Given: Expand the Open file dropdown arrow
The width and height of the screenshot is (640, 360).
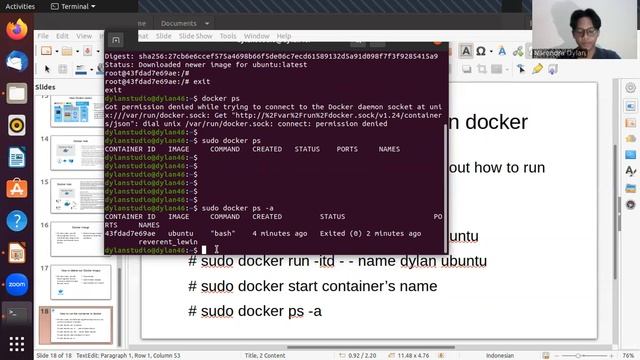Looking at the screenshot, I should click(x=77, y=51).
